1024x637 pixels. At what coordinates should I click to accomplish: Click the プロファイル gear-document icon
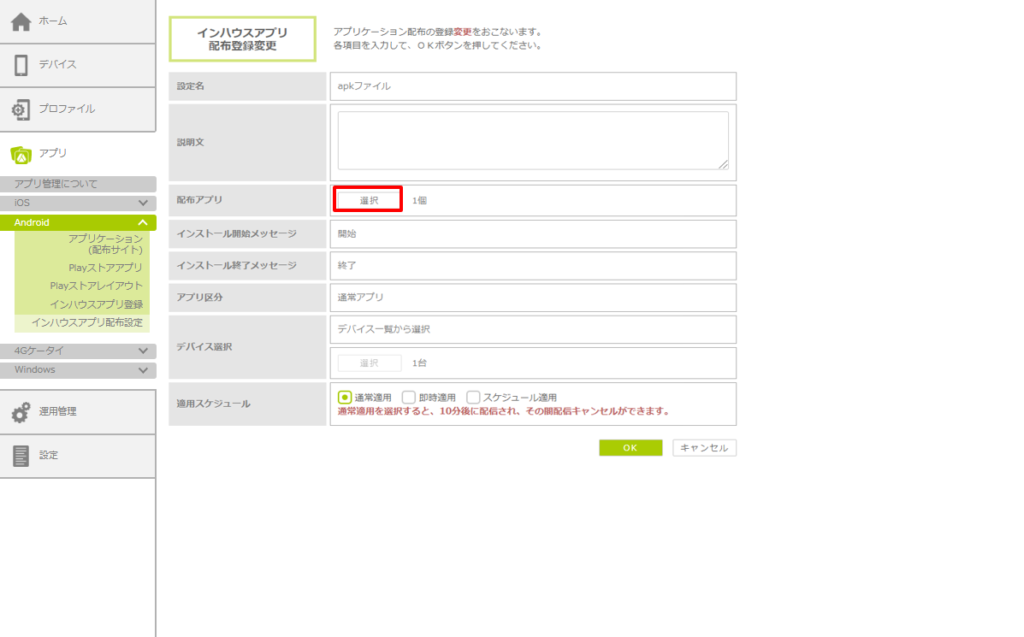click(x=21, y=109)
